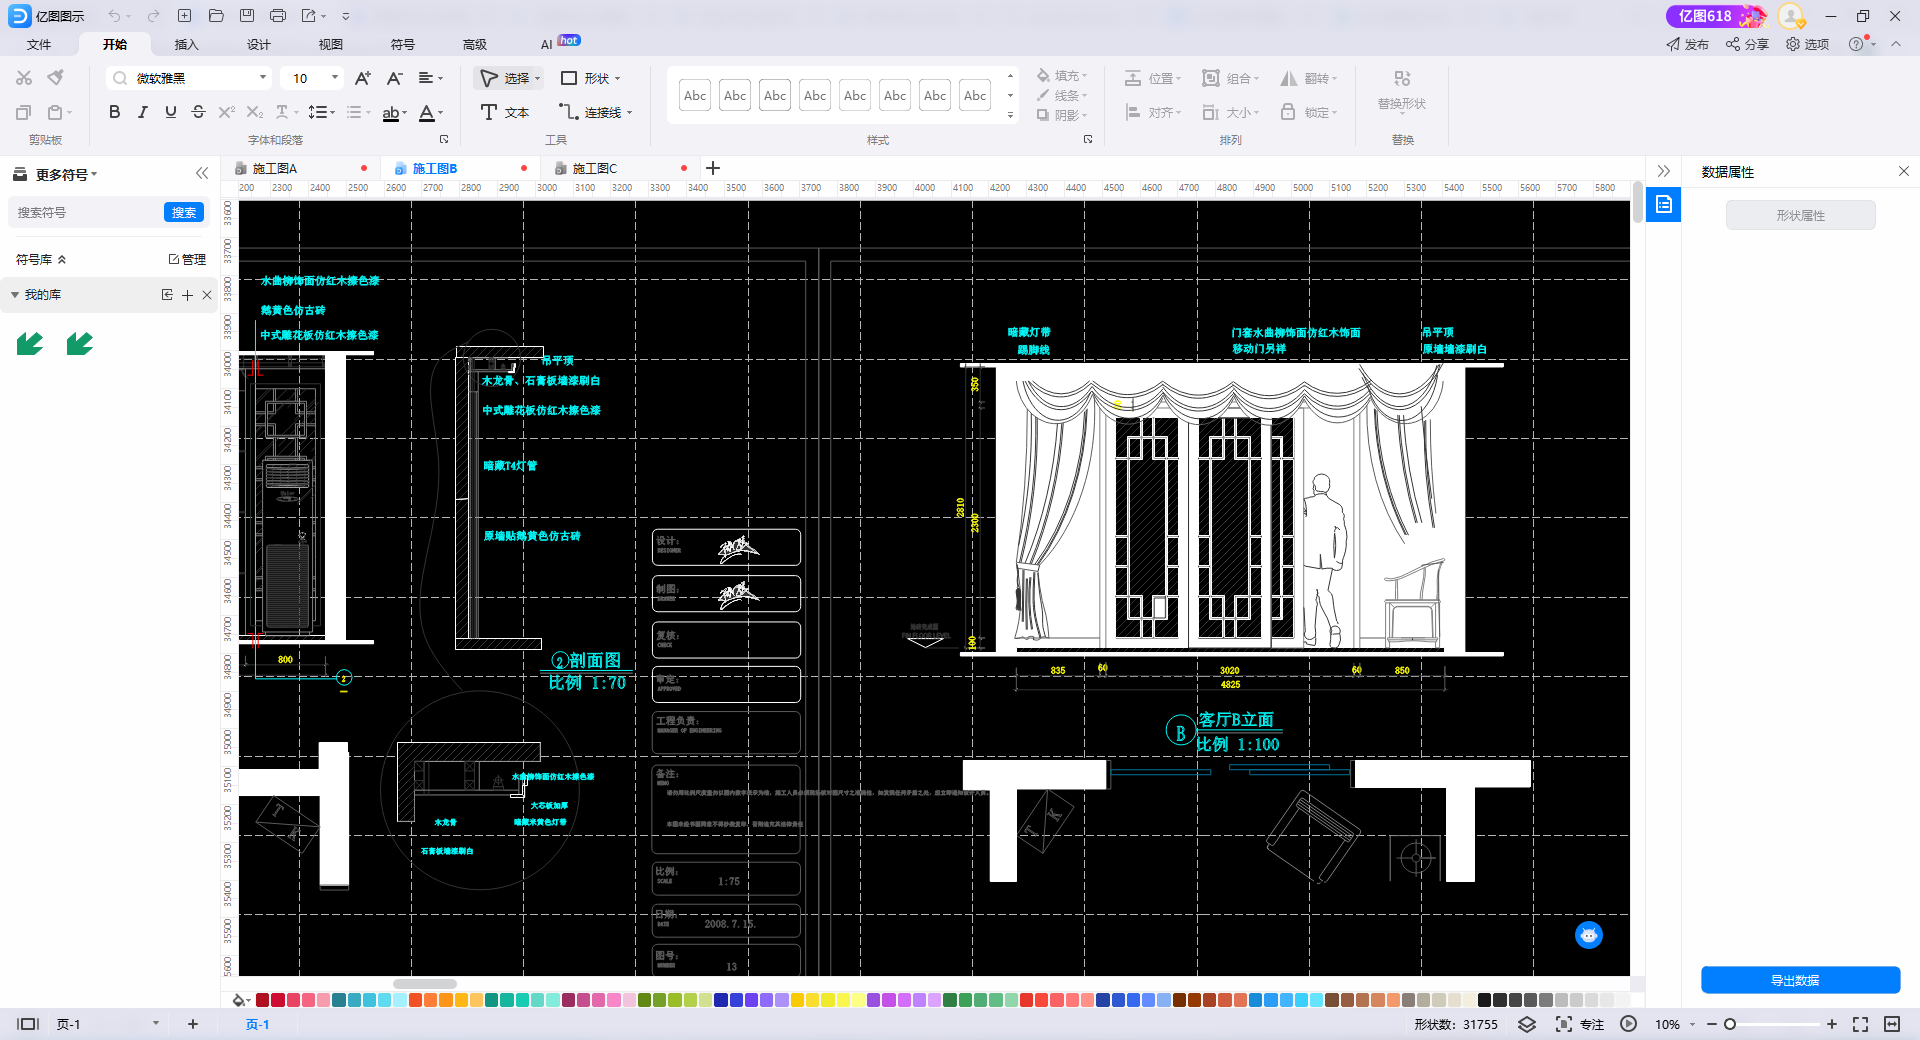Toggle Italic formatting

point(143,112)
